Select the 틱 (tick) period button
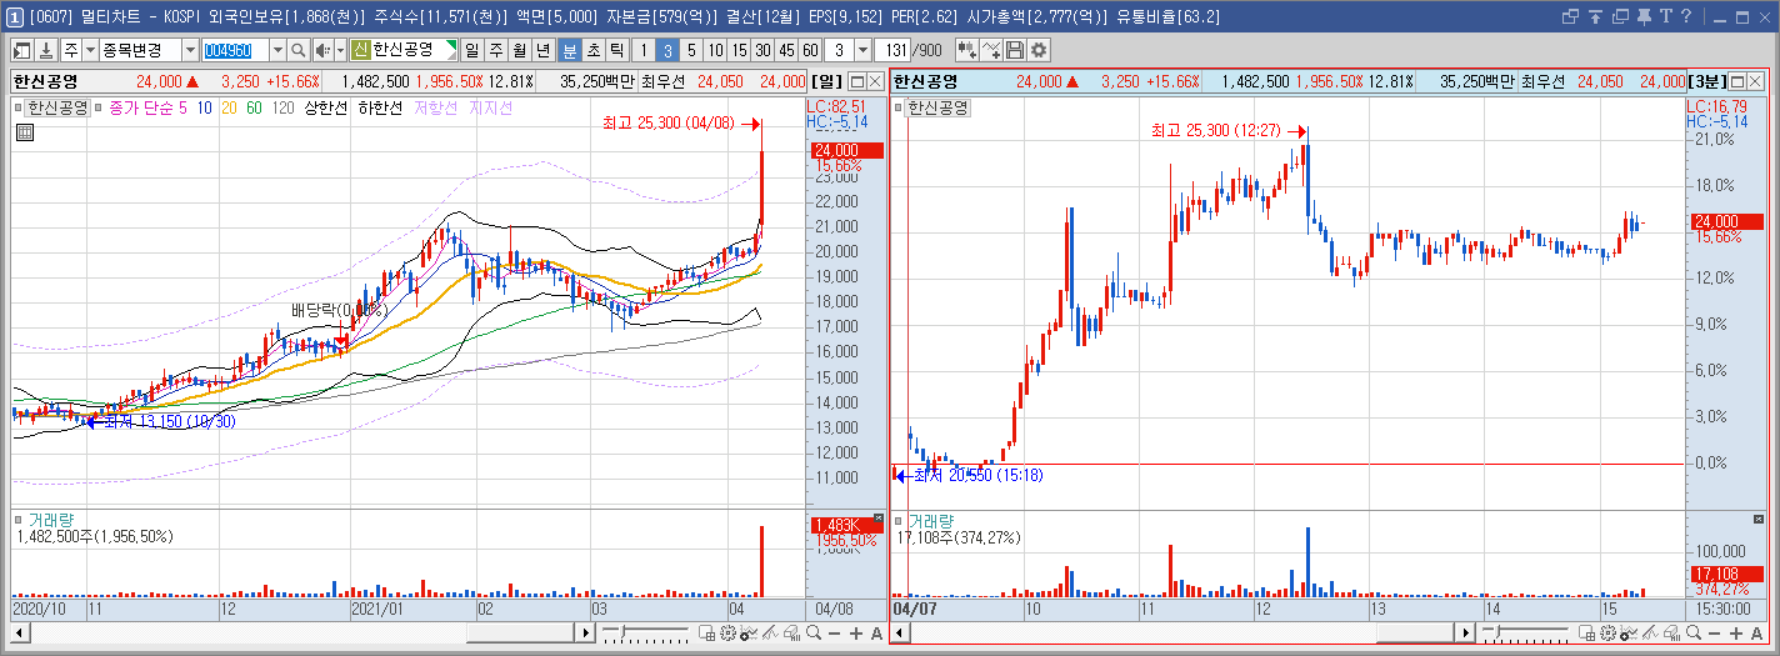 (618, 50)
